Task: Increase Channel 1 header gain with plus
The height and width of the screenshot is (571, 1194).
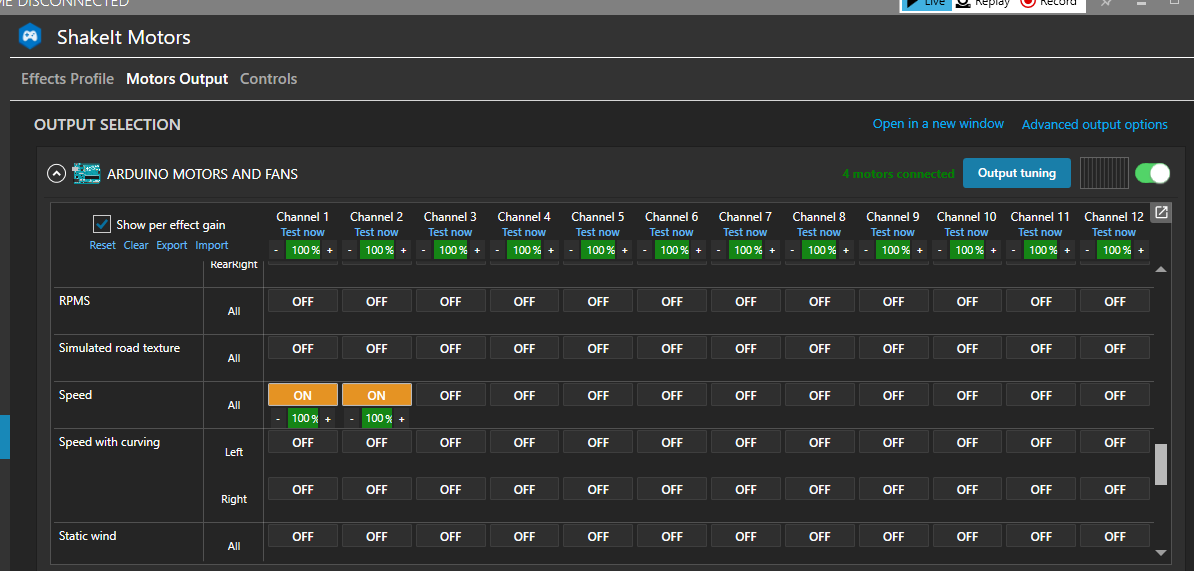Action: pyautogui.click(x=330, y=250)
